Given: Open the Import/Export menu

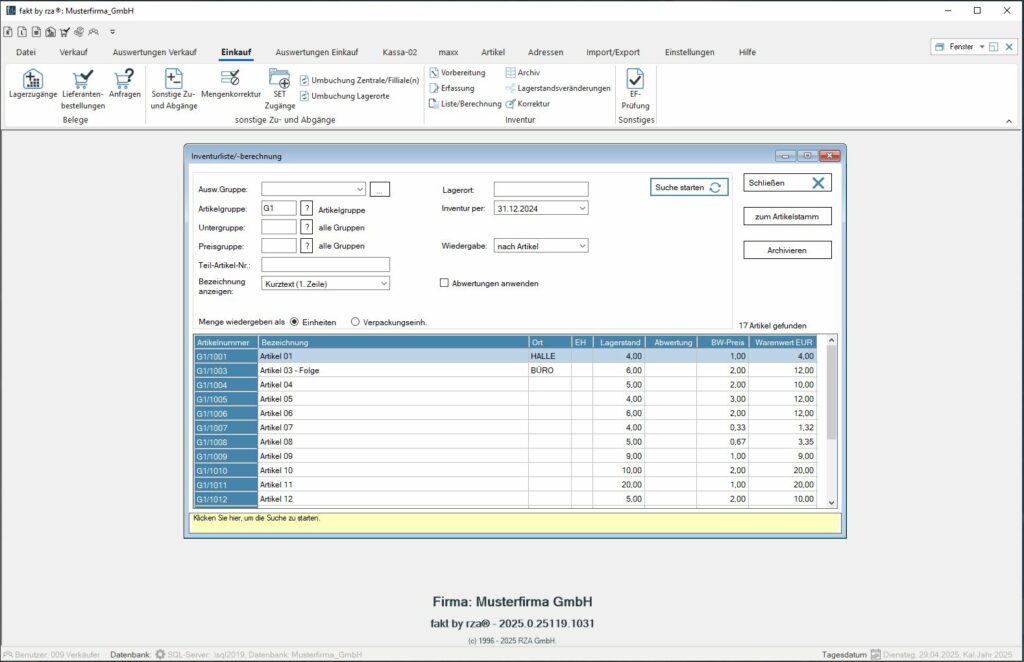Looking at the screenshot, I should coord(615,52).
